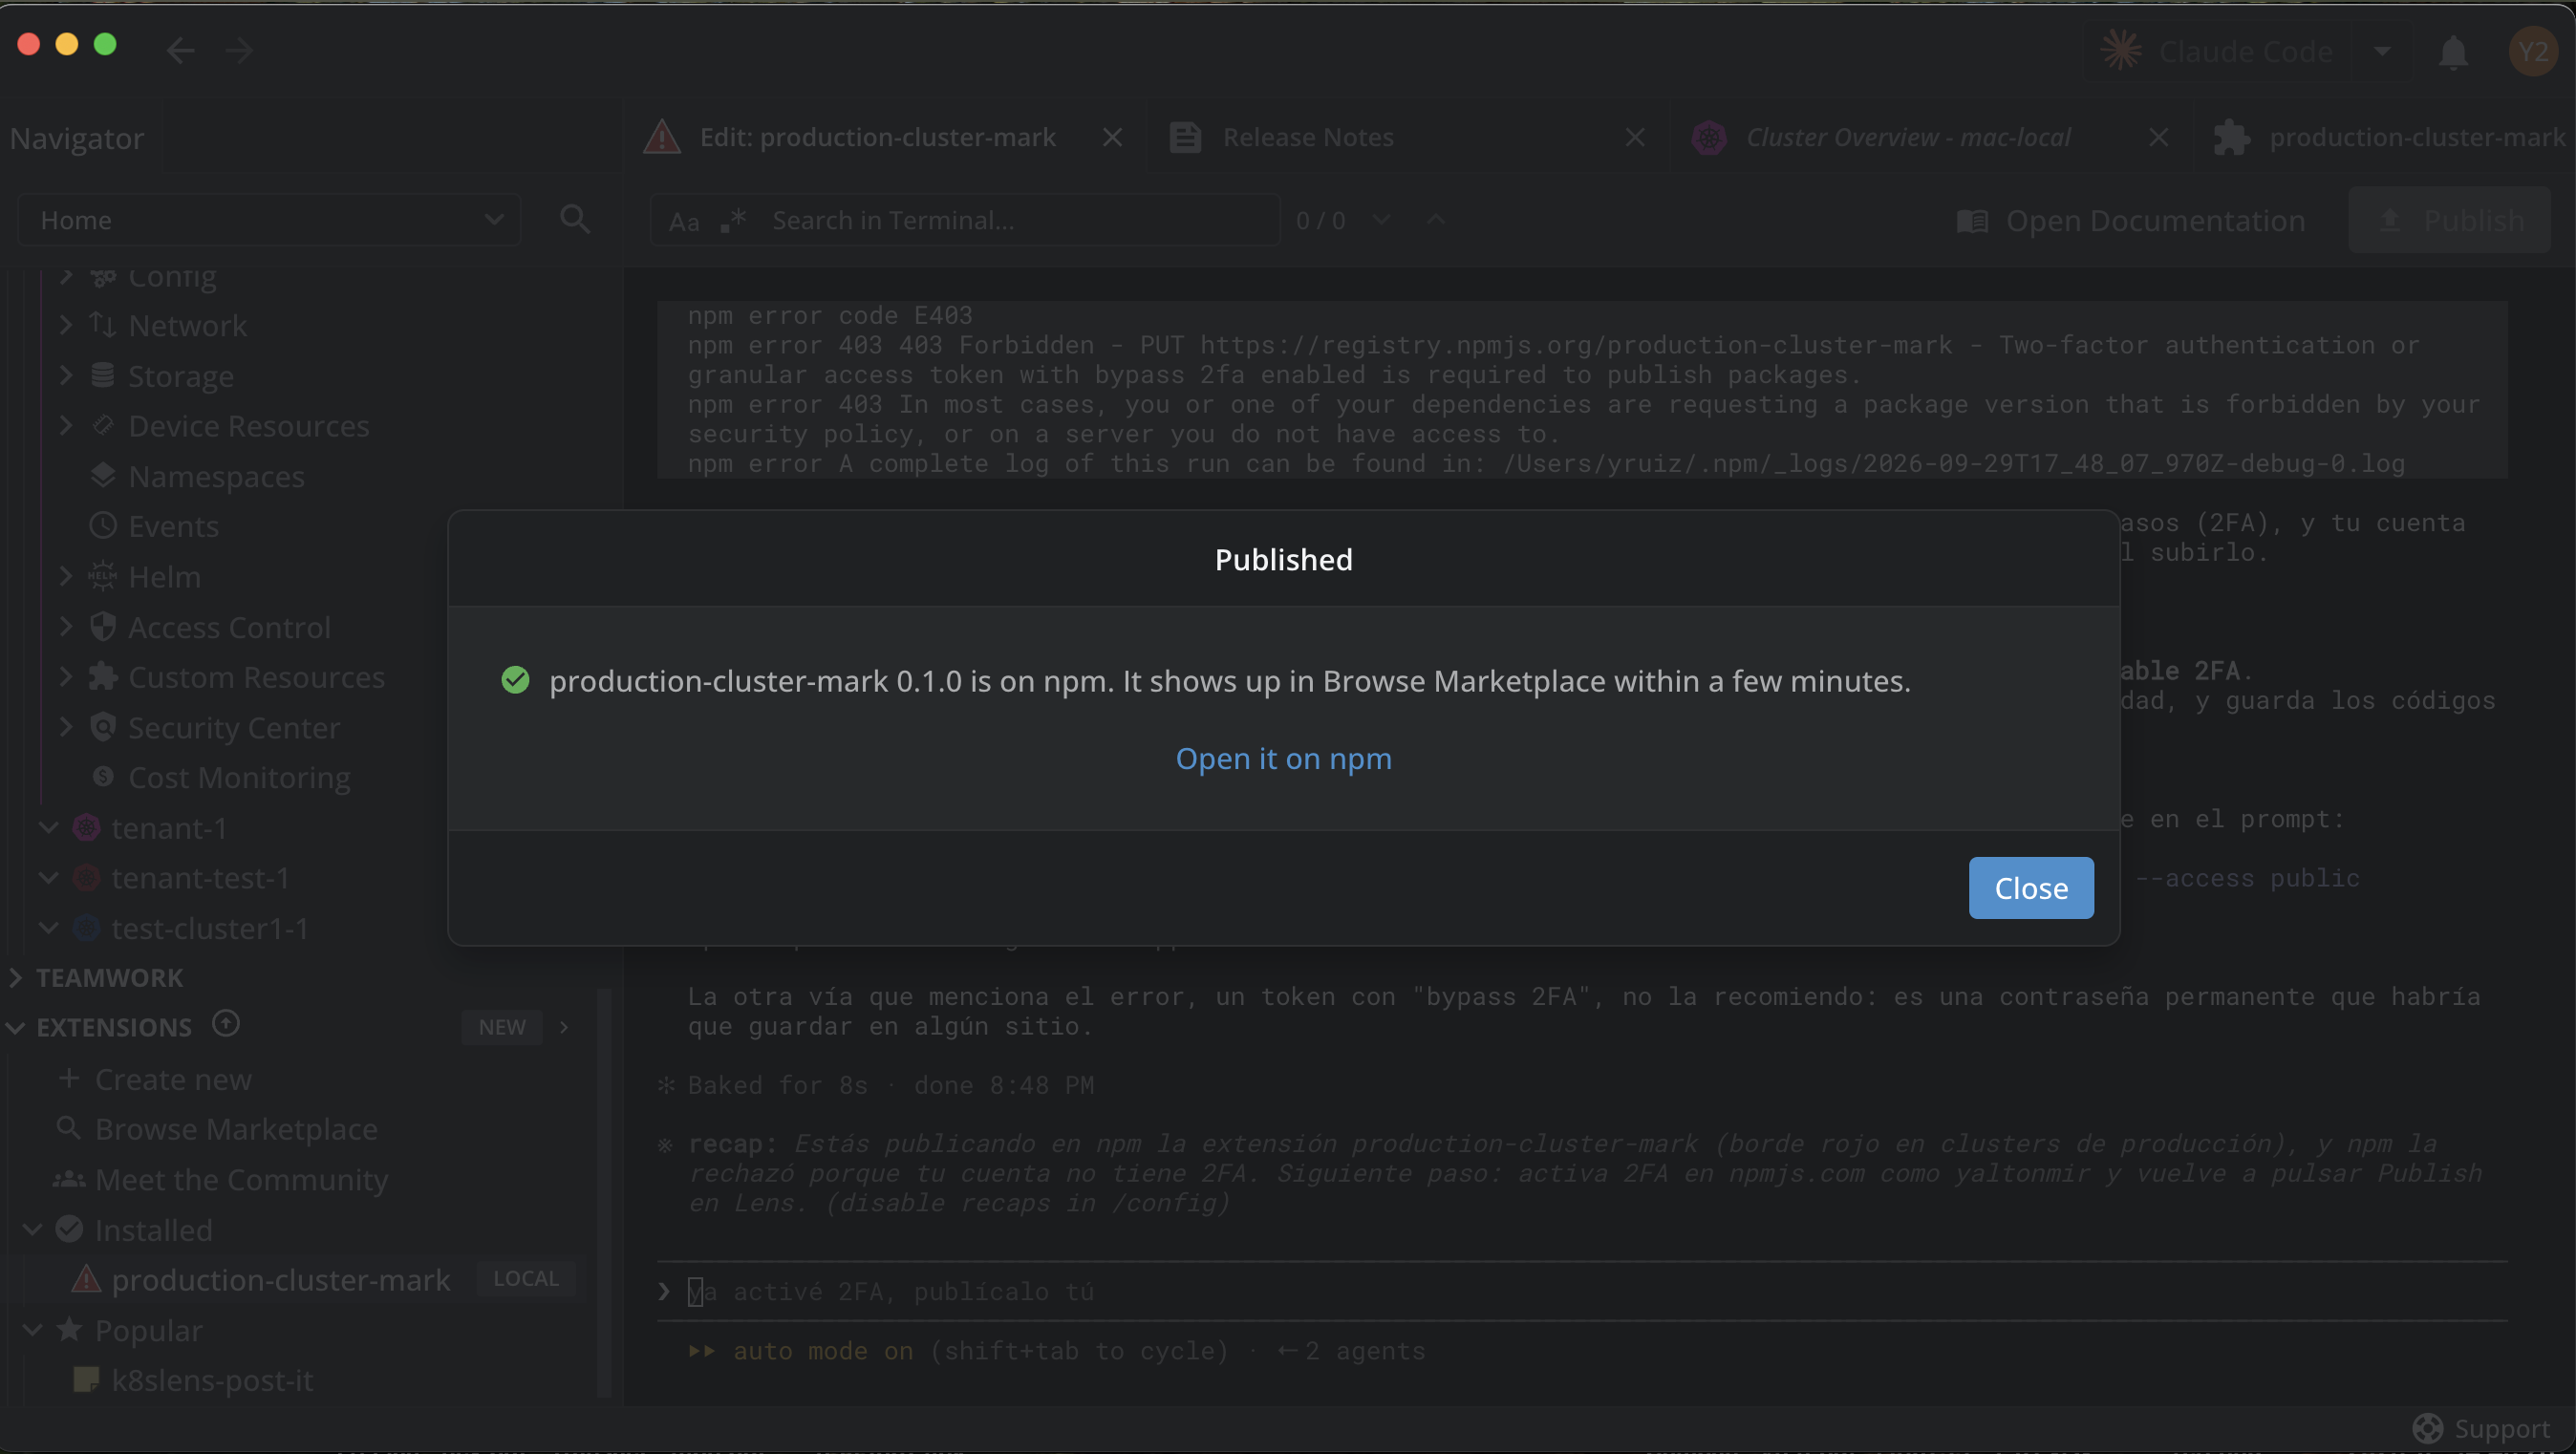Switch to Cluster Overview - mac-local tab
2576x1454 pixels.
[1907, 137]
